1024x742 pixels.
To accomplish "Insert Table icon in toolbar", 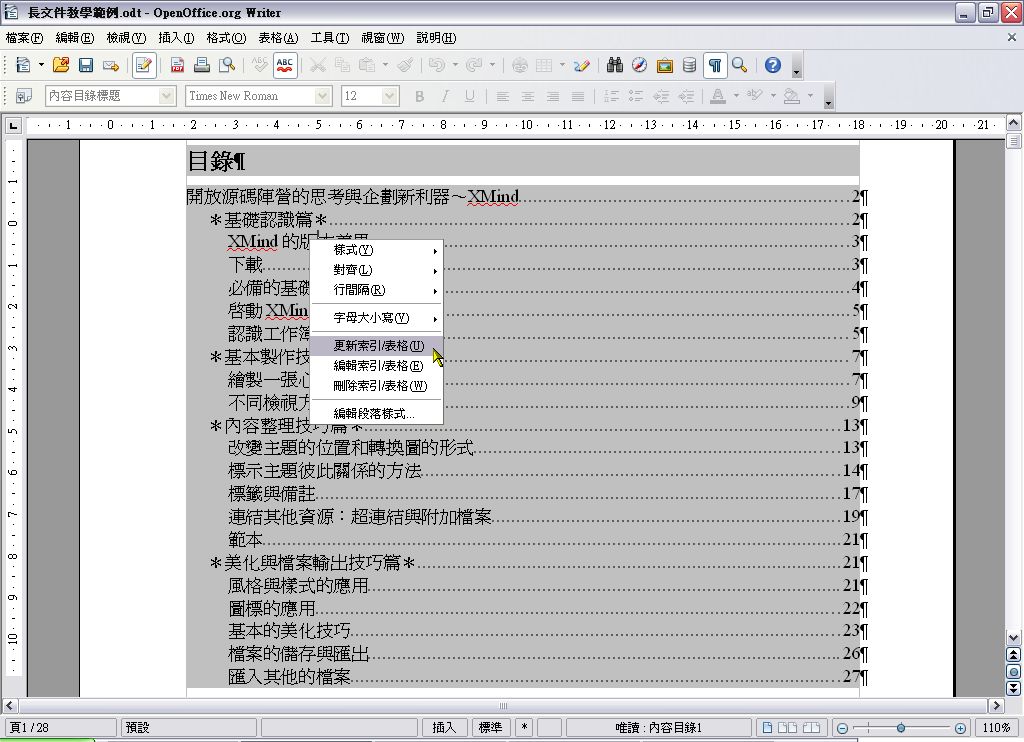I will [544, 65].
